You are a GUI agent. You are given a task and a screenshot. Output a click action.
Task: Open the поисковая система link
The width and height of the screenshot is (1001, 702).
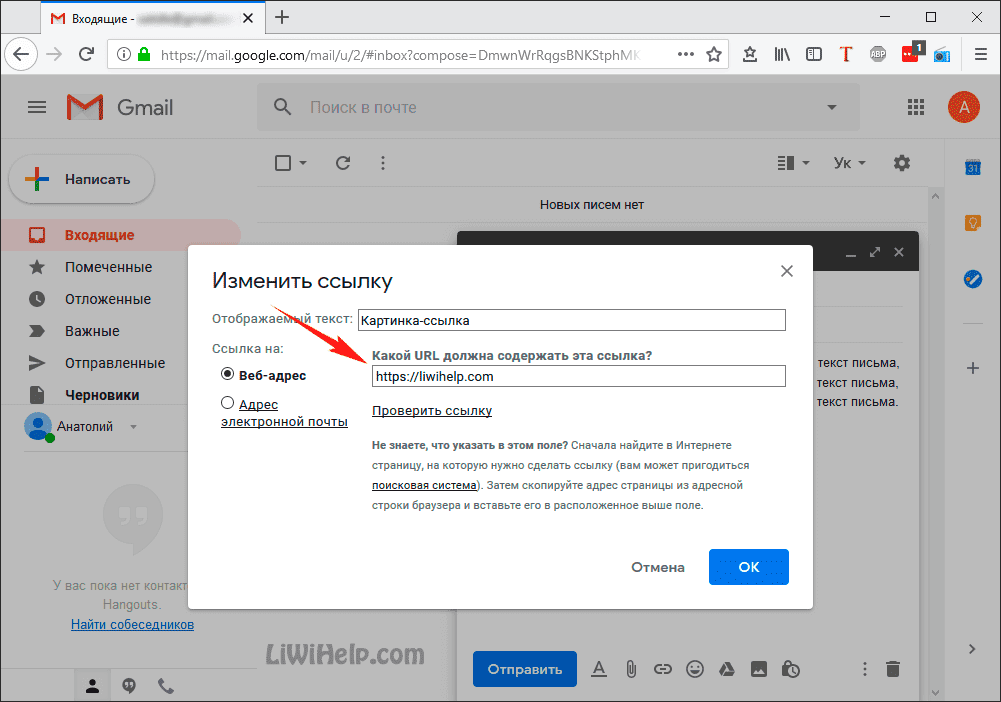425,485
